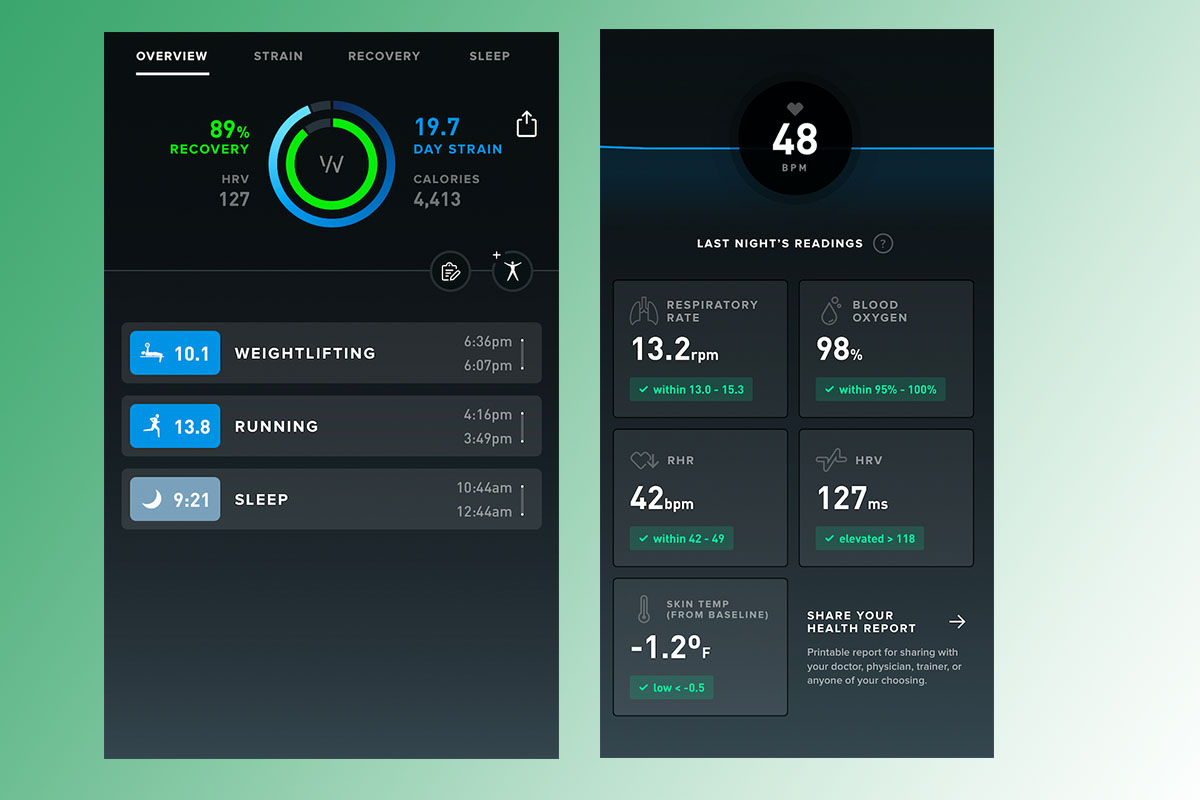Open the Weightlifting activity entry
The image size is (1200, 800).
coord(330,352)
